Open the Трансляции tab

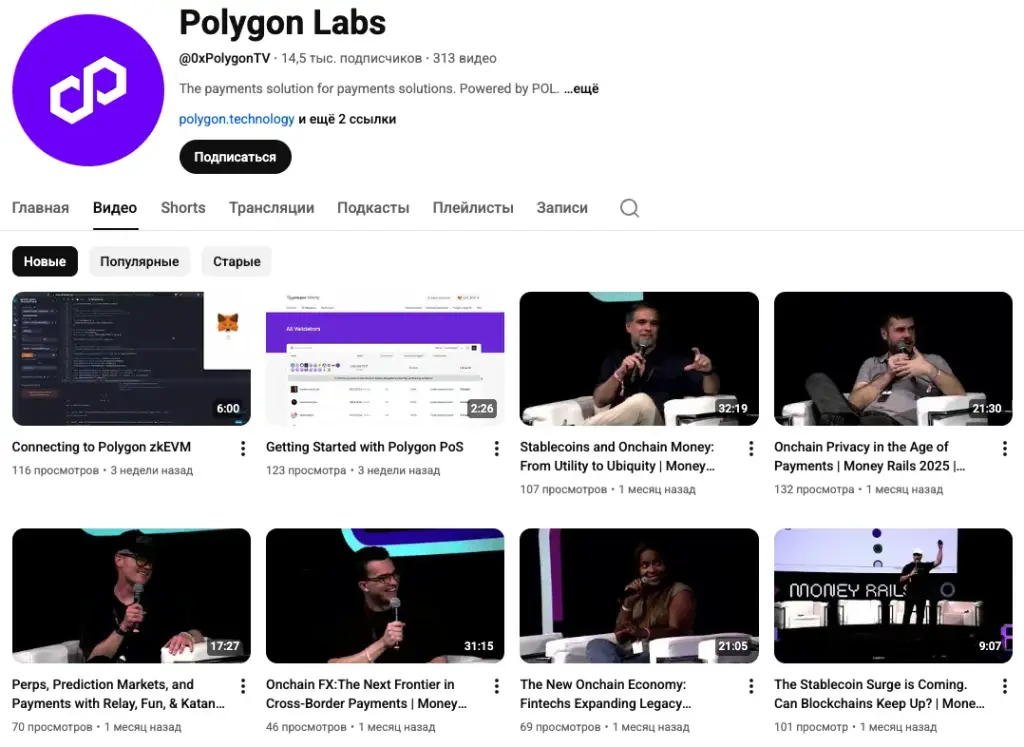pos(272,208)
